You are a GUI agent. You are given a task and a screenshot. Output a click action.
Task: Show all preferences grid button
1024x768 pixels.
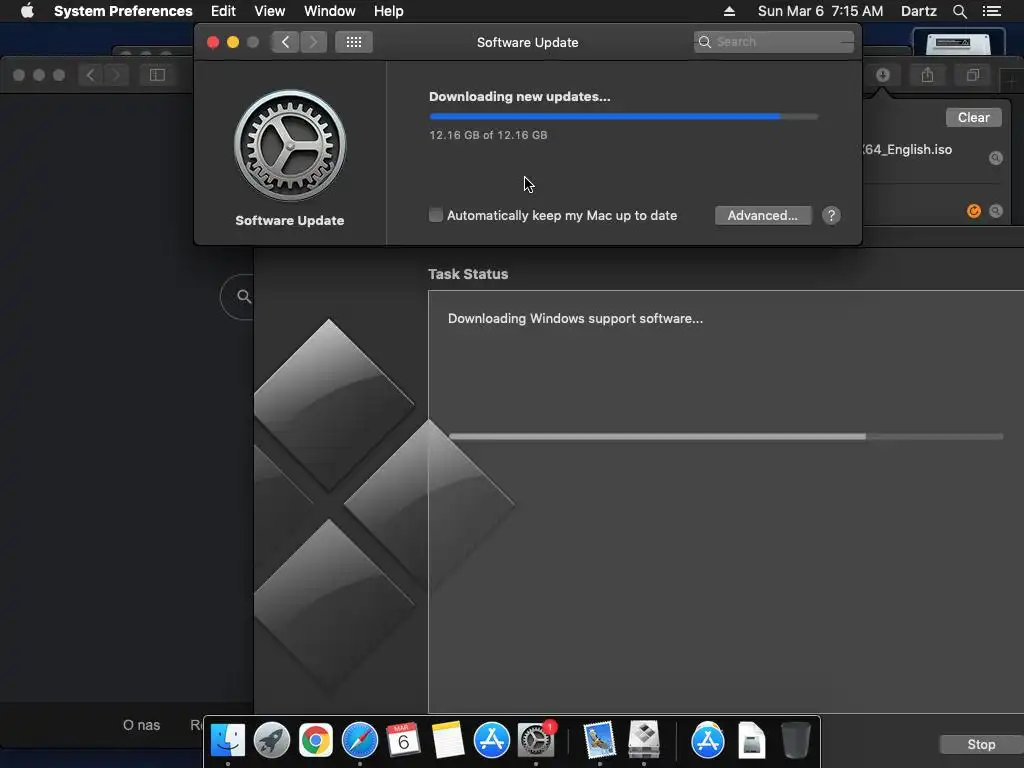coord(354,42)
